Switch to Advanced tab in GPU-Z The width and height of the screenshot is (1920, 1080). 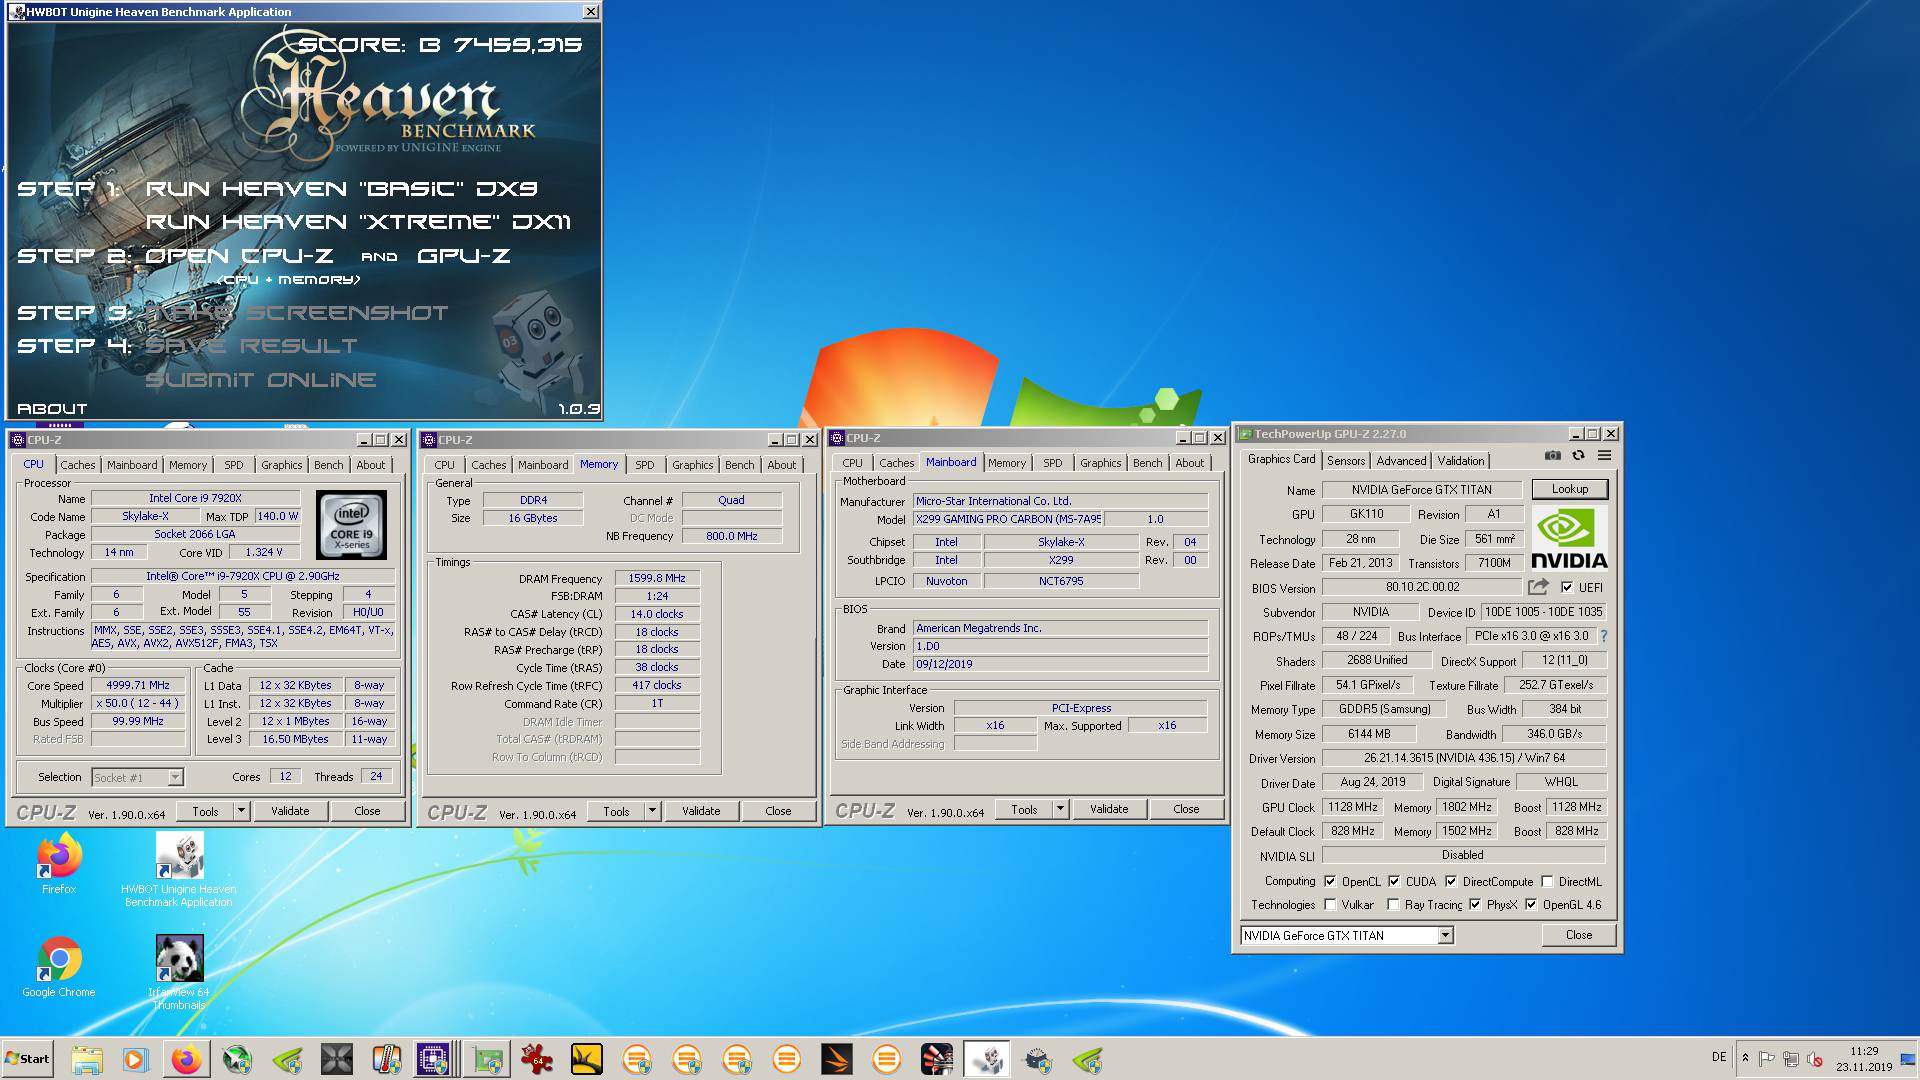click(x=1401, y=460)
